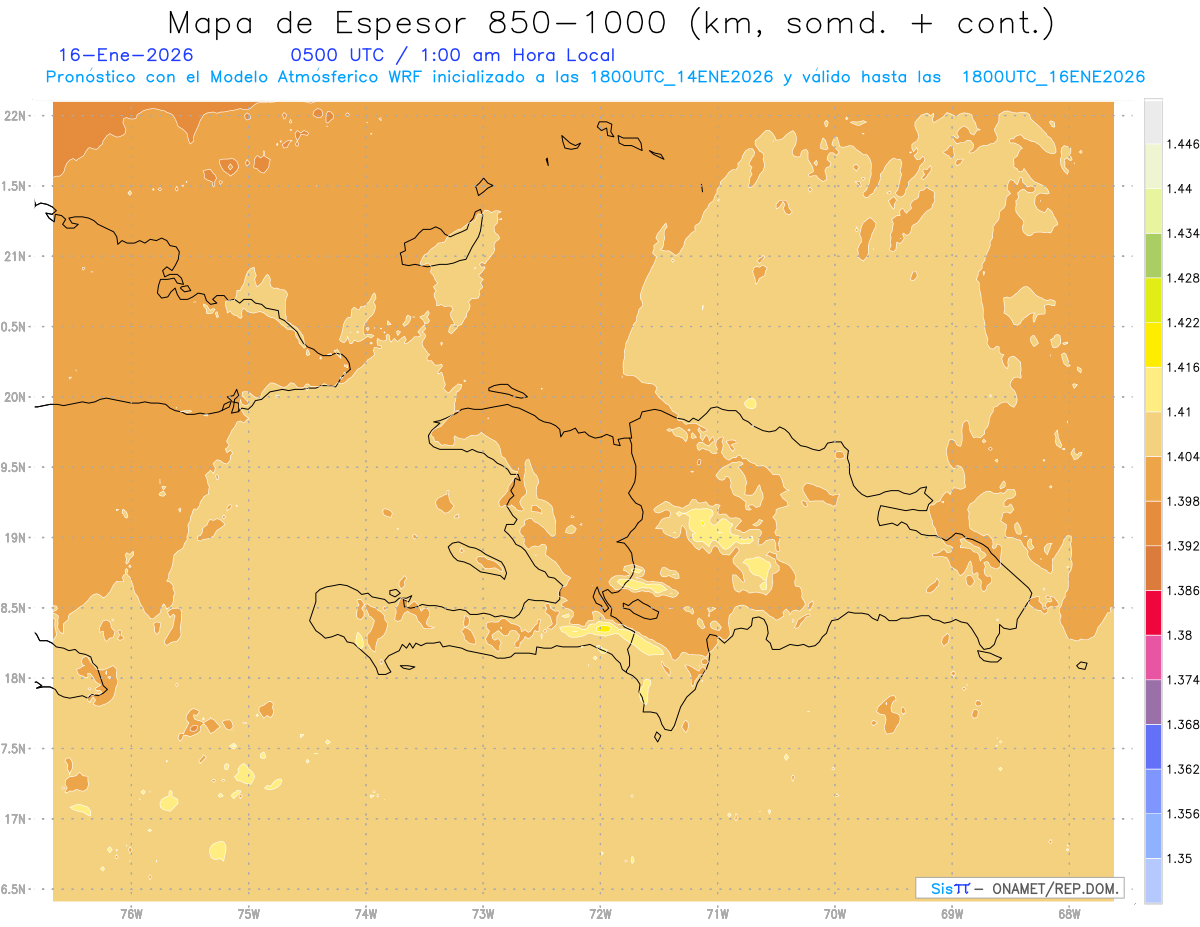Click the longitude label '71W'

pos(717,914)
